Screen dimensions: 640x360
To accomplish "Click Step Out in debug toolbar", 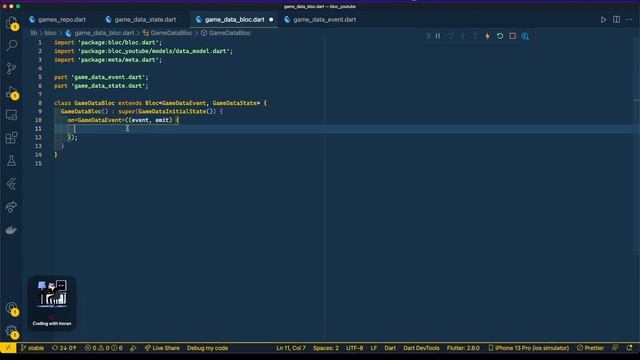I will click(475, 36).
